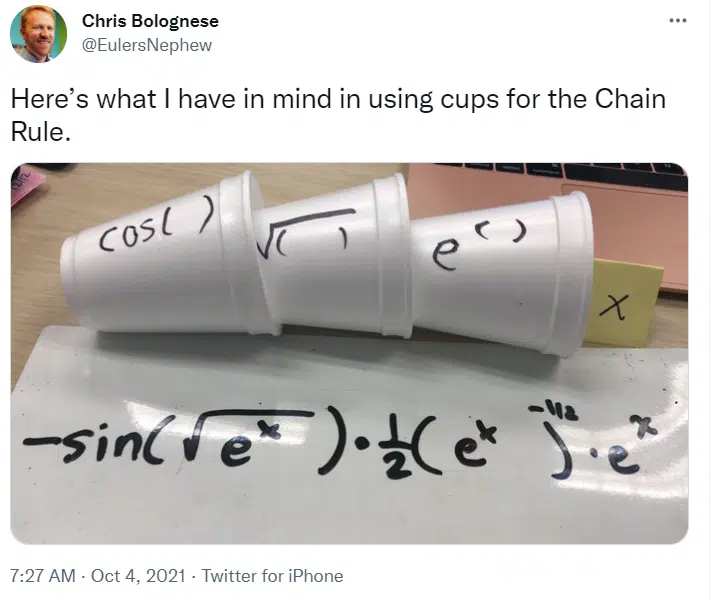This screenshot has height=599, width=711.
Task: Click the Twitter for iPhone source label
Action: point(272,576)
